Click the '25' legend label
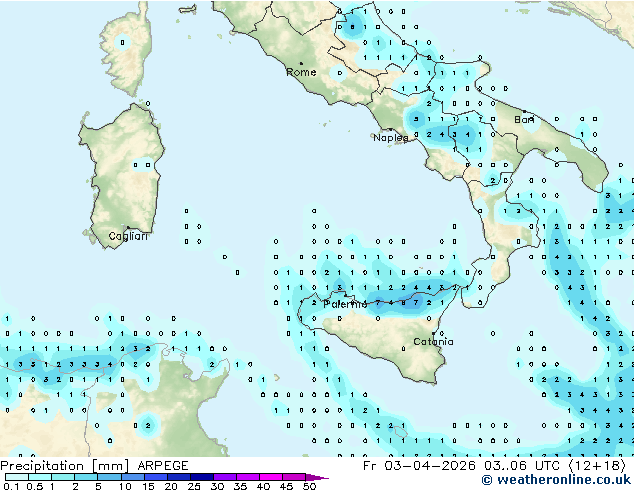 pyautogui.click(x=194, y=486)
